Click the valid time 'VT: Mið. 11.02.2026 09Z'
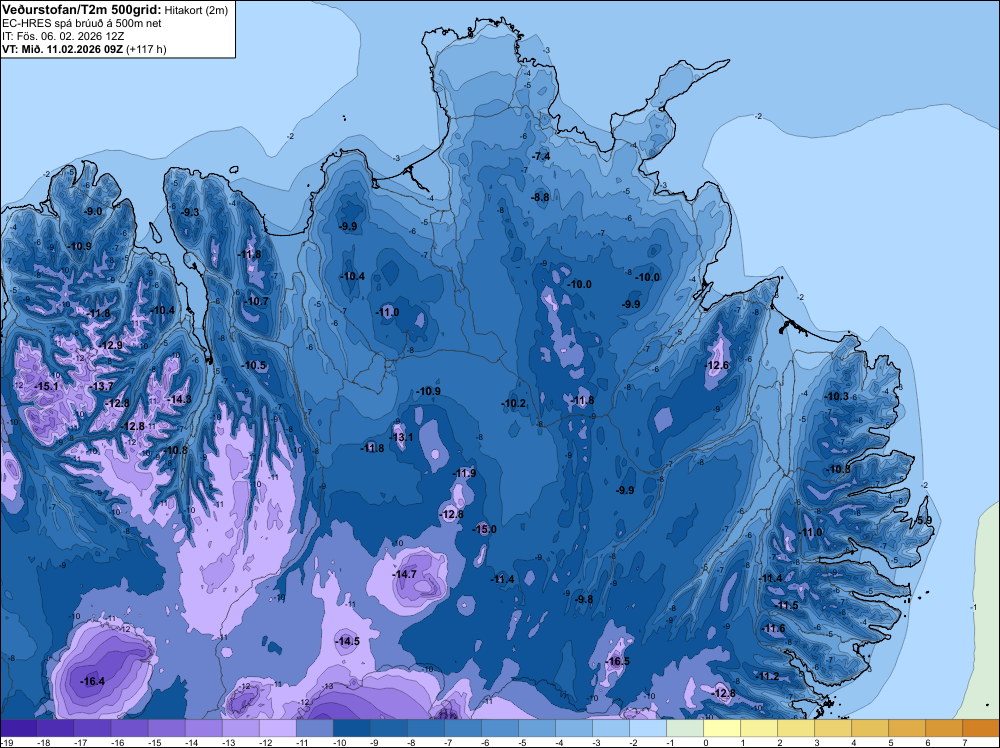 pos(63,49)
